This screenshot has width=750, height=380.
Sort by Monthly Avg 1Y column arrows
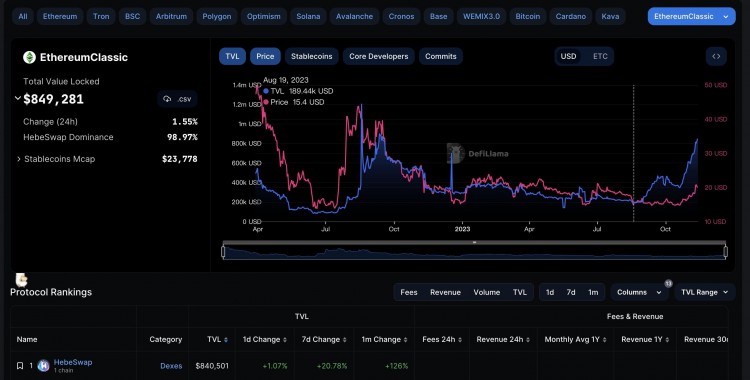[605, 340]
